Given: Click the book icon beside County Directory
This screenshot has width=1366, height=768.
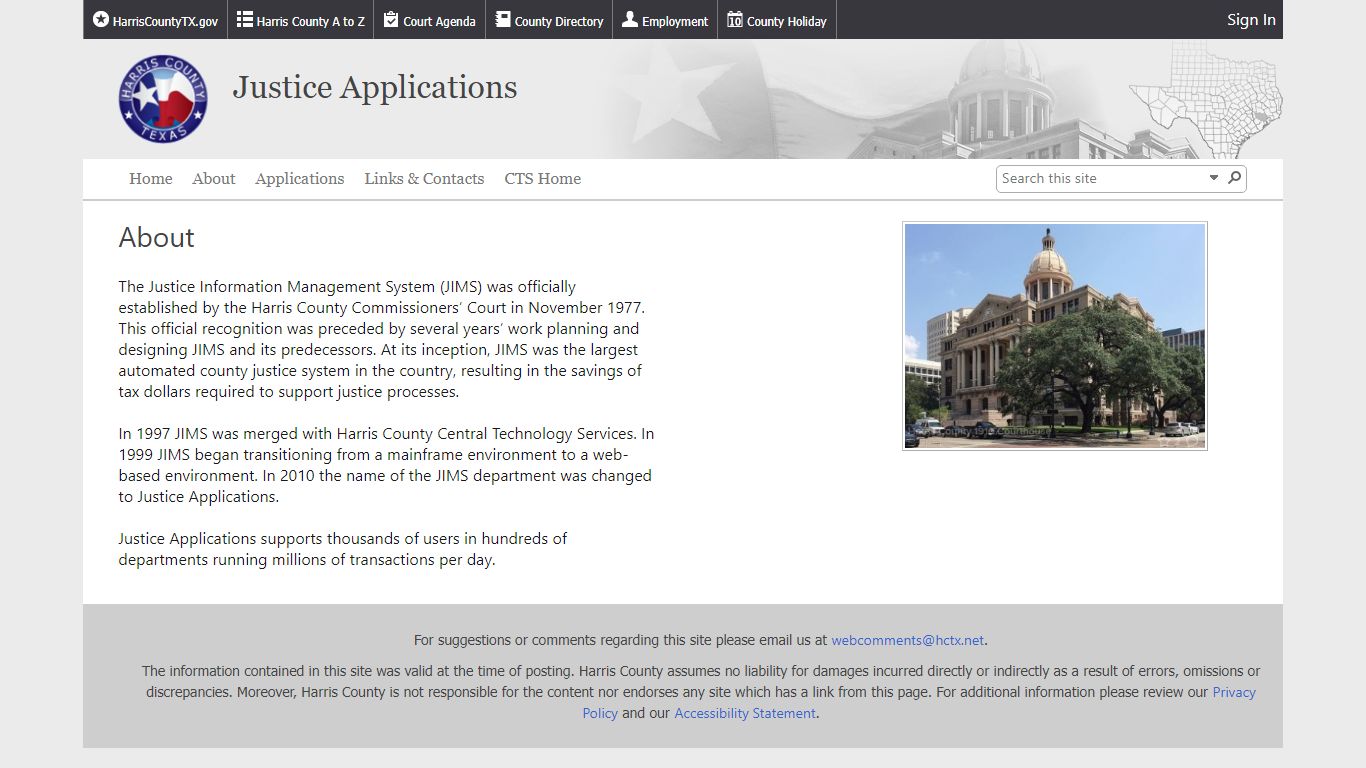Looking at the screenshot, I should 503,19.
